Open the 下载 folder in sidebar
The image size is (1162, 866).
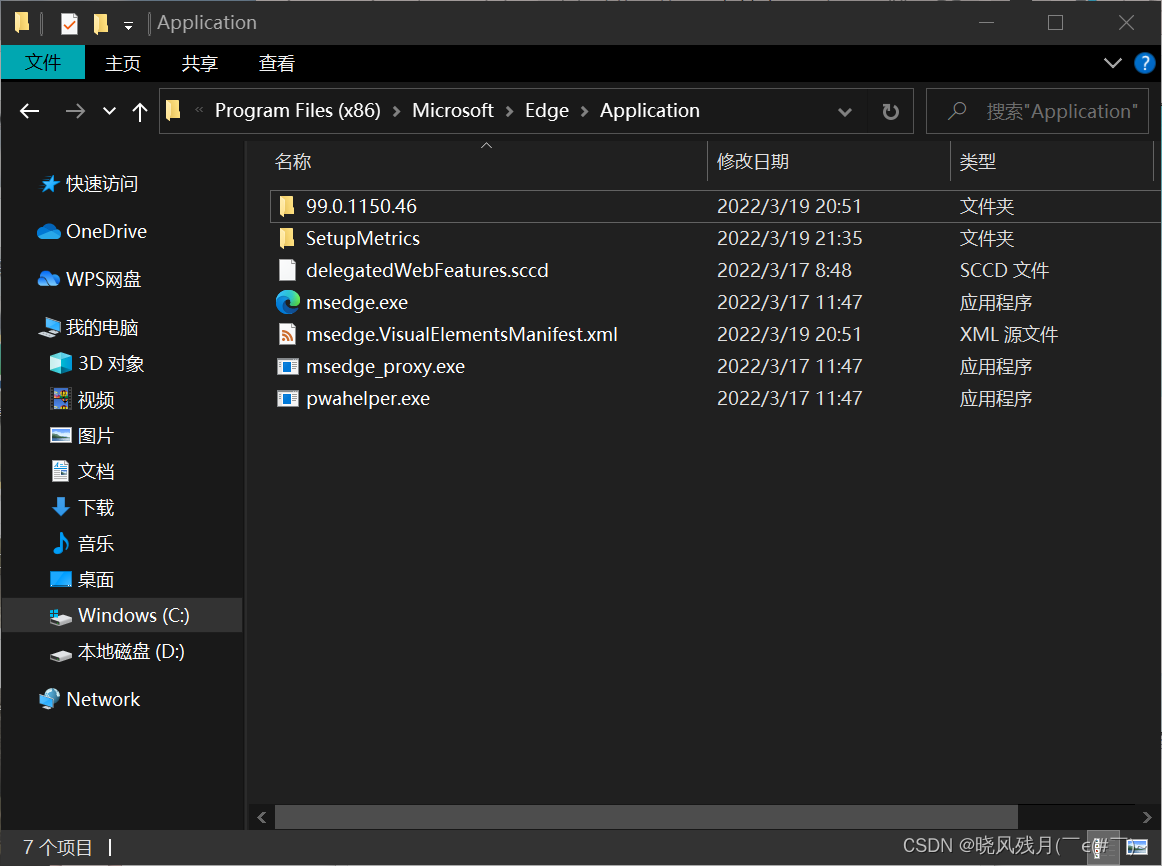96,507
